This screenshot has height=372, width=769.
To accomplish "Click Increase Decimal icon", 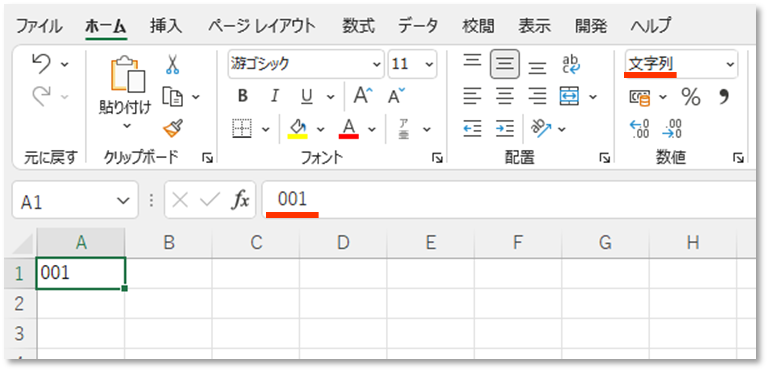I will point(640,129).
